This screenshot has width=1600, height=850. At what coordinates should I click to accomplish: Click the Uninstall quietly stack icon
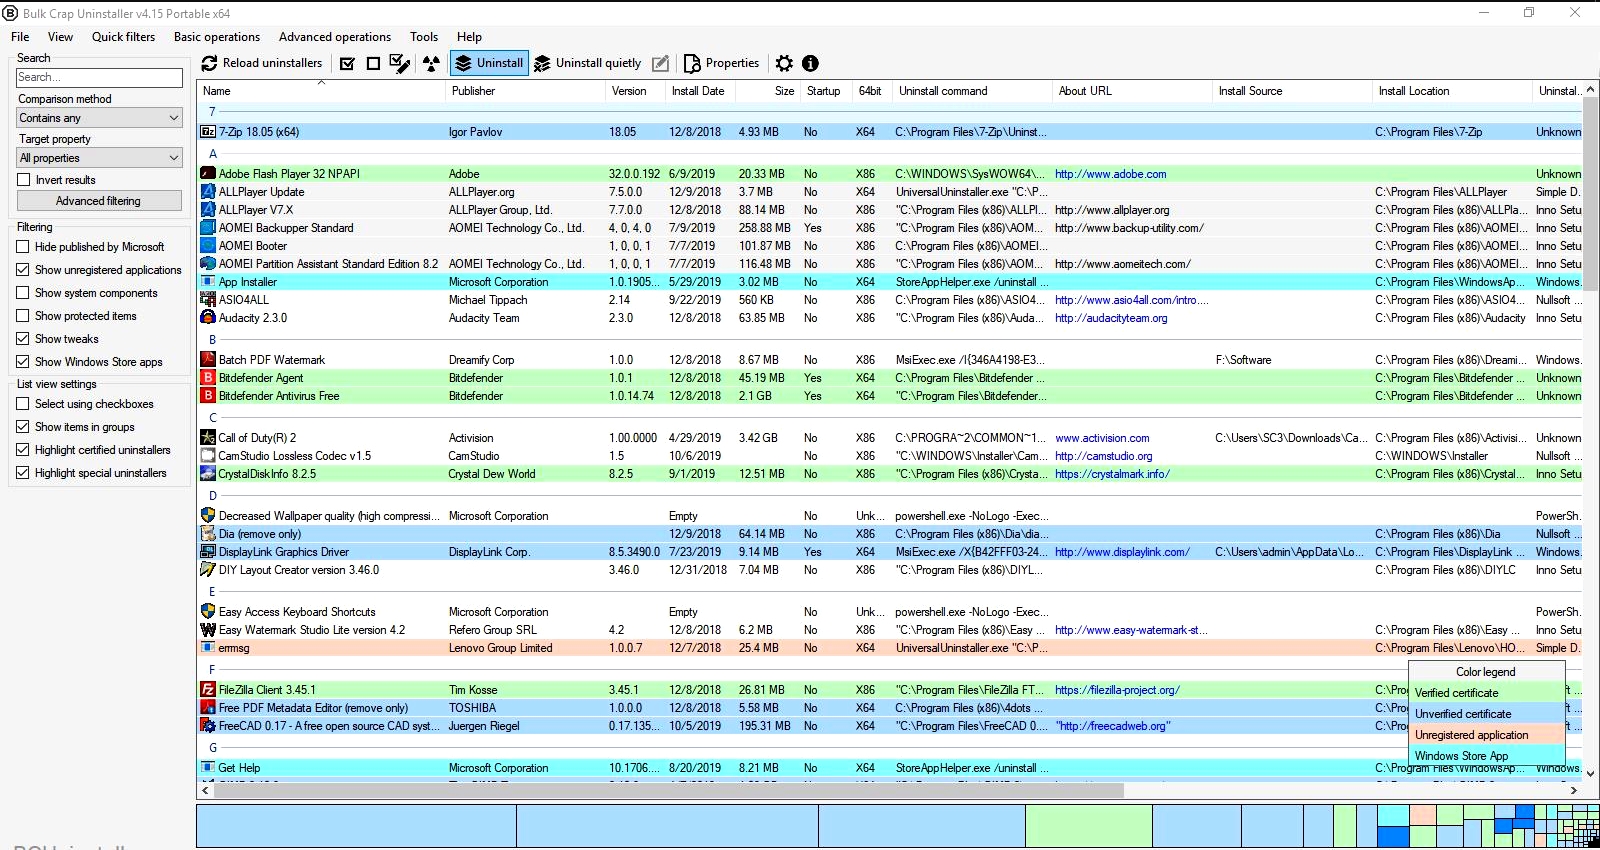coord(542,63)
